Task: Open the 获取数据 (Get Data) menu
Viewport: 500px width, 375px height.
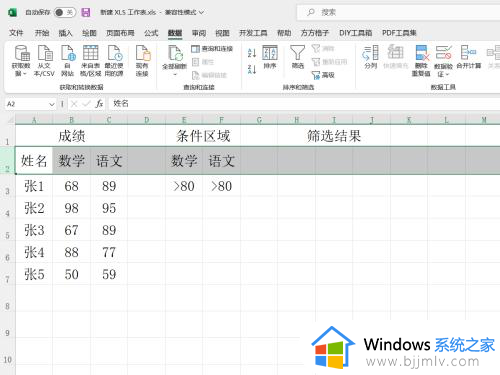Action: coord(21,61)
